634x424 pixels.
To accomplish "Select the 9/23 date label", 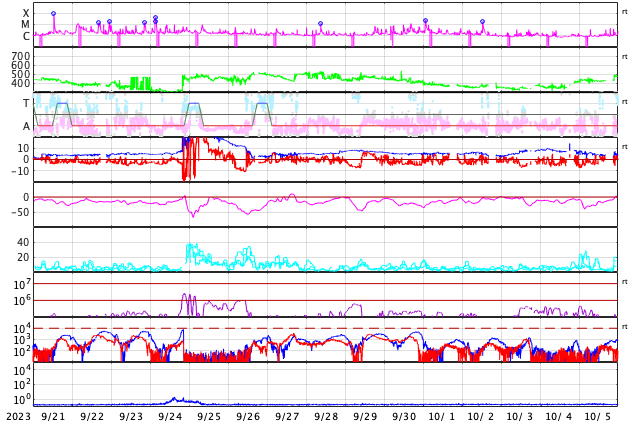I will pyautogui.click(x=131, y=417).
